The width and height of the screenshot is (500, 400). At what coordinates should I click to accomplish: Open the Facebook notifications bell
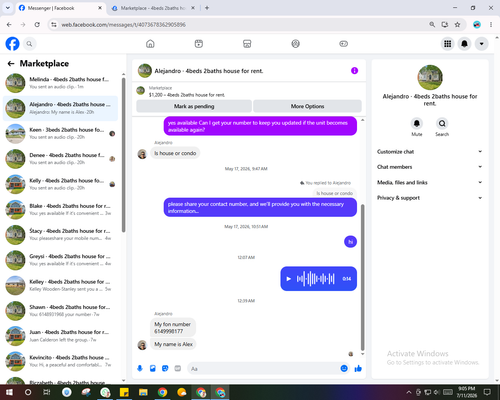[464, 44]
